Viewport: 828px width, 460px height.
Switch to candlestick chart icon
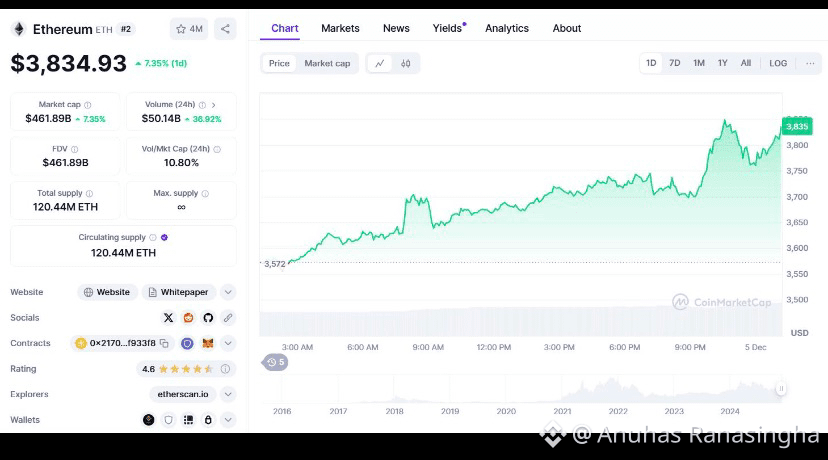(406, 63)
